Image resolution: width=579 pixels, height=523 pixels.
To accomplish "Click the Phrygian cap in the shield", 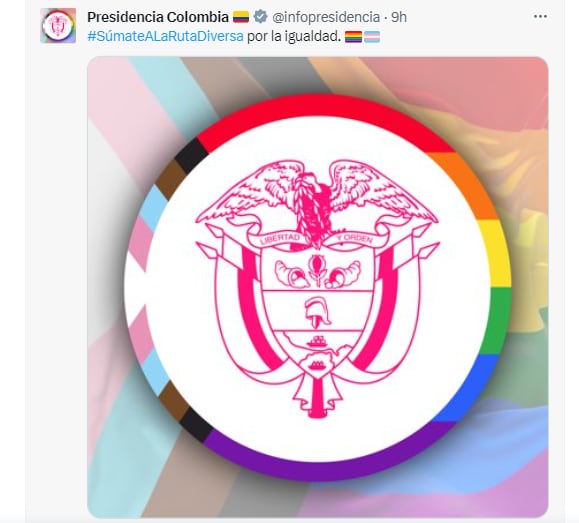I will pyautogui.click(x=317, y=312).
